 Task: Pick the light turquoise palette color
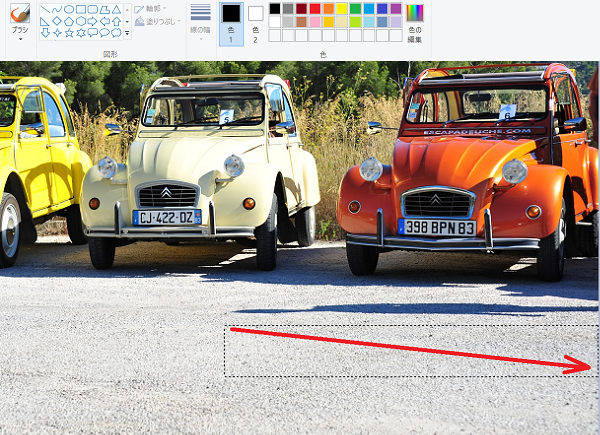coord(369,22)
